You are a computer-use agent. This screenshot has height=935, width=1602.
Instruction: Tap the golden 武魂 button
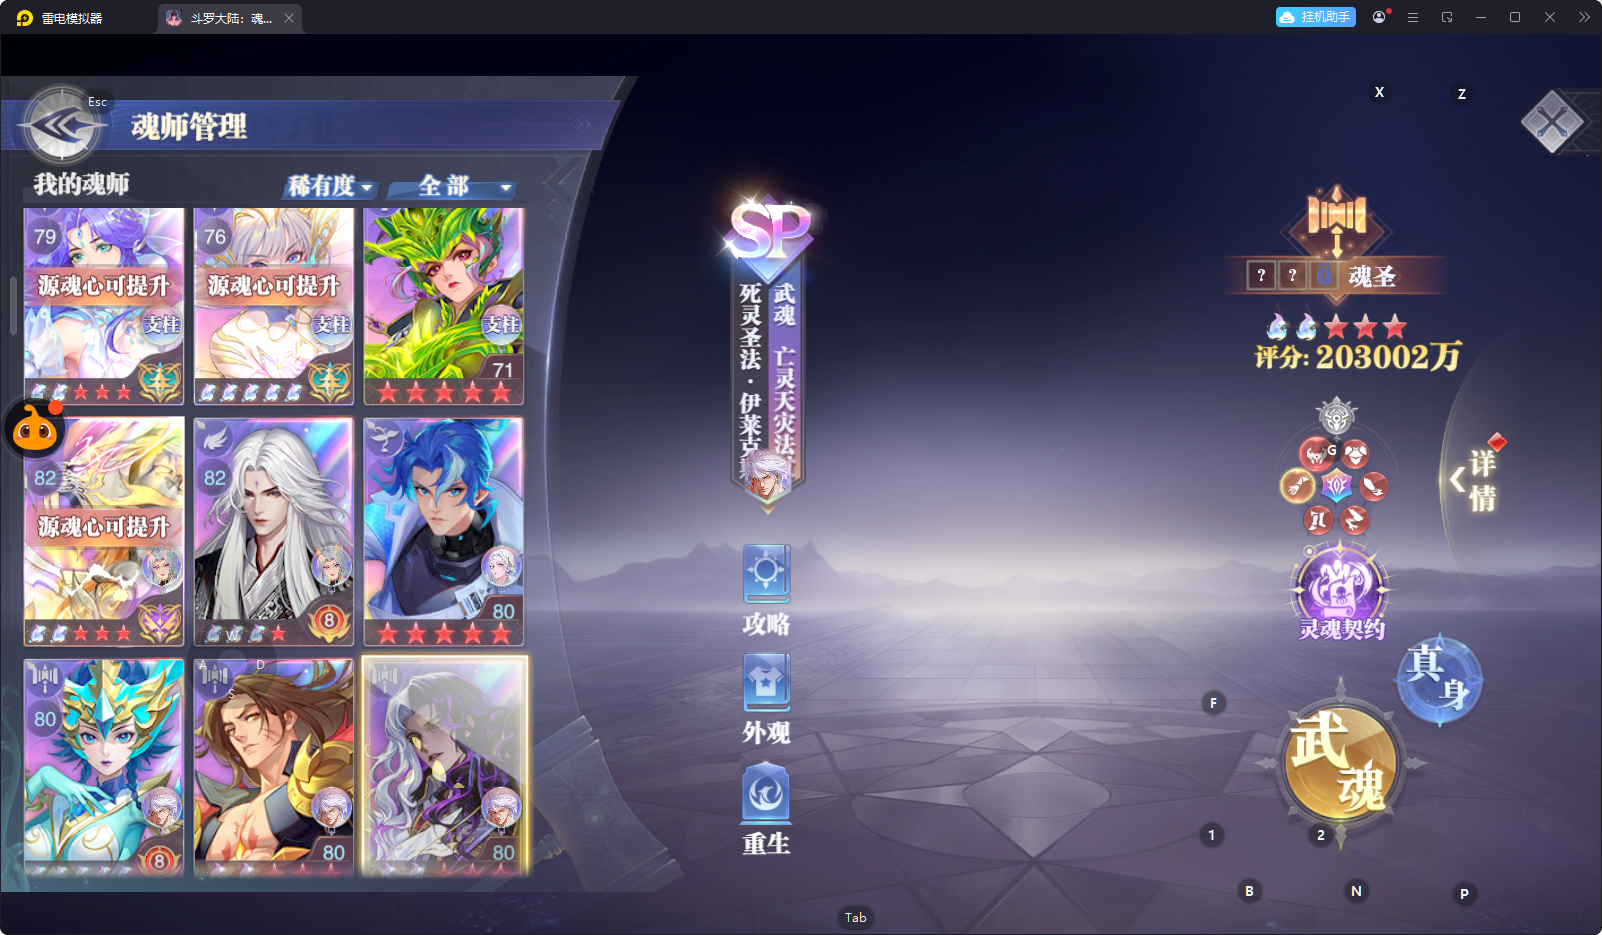point(1340,763)
